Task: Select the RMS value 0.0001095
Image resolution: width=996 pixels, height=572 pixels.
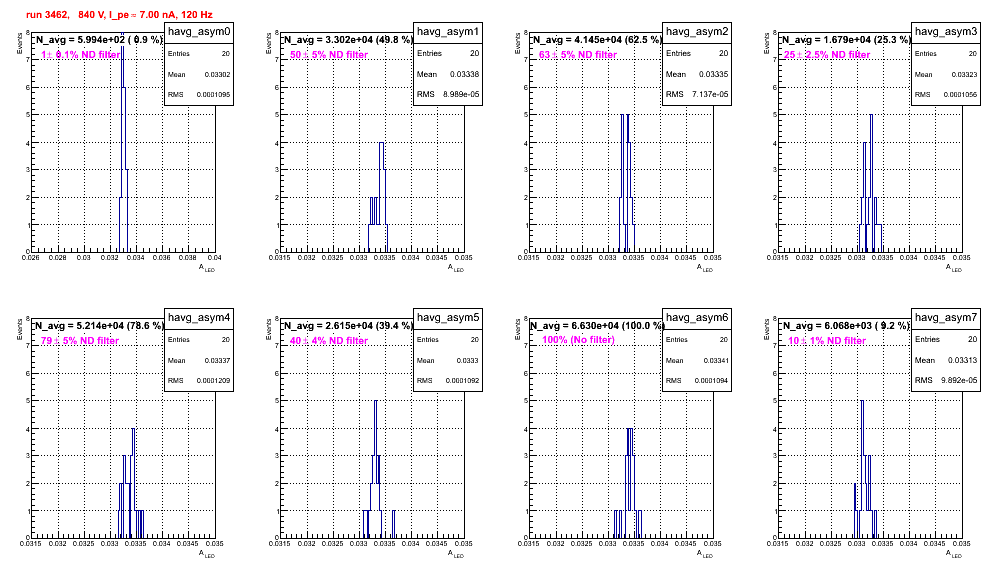Action: pos(213,94)
